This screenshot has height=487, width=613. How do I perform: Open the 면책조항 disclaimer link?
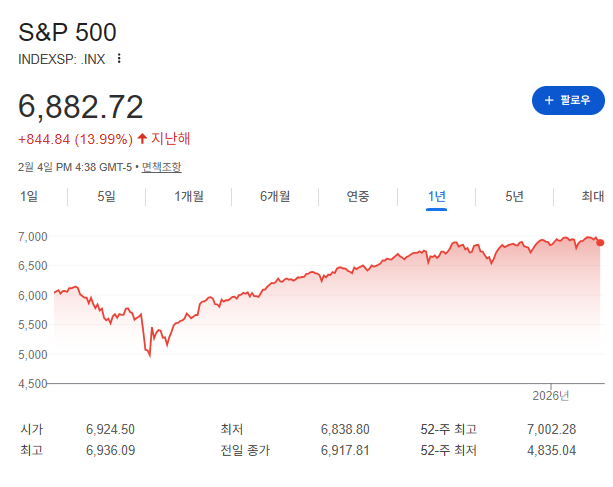[x=161, y=167]
